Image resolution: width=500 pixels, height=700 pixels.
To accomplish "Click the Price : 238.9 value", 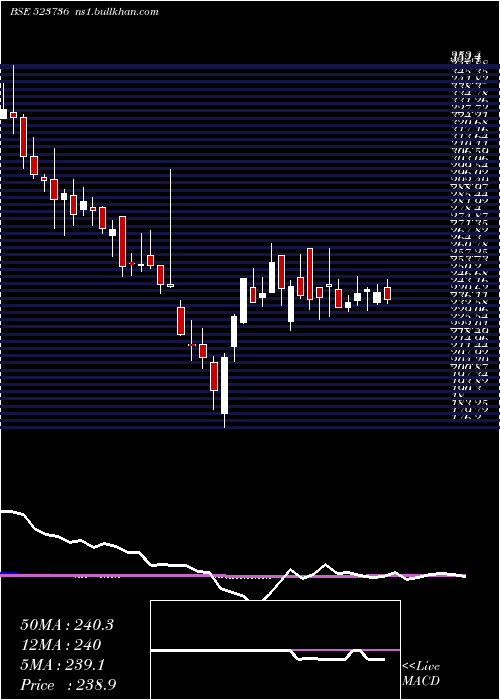I will [x=68, y=685].
